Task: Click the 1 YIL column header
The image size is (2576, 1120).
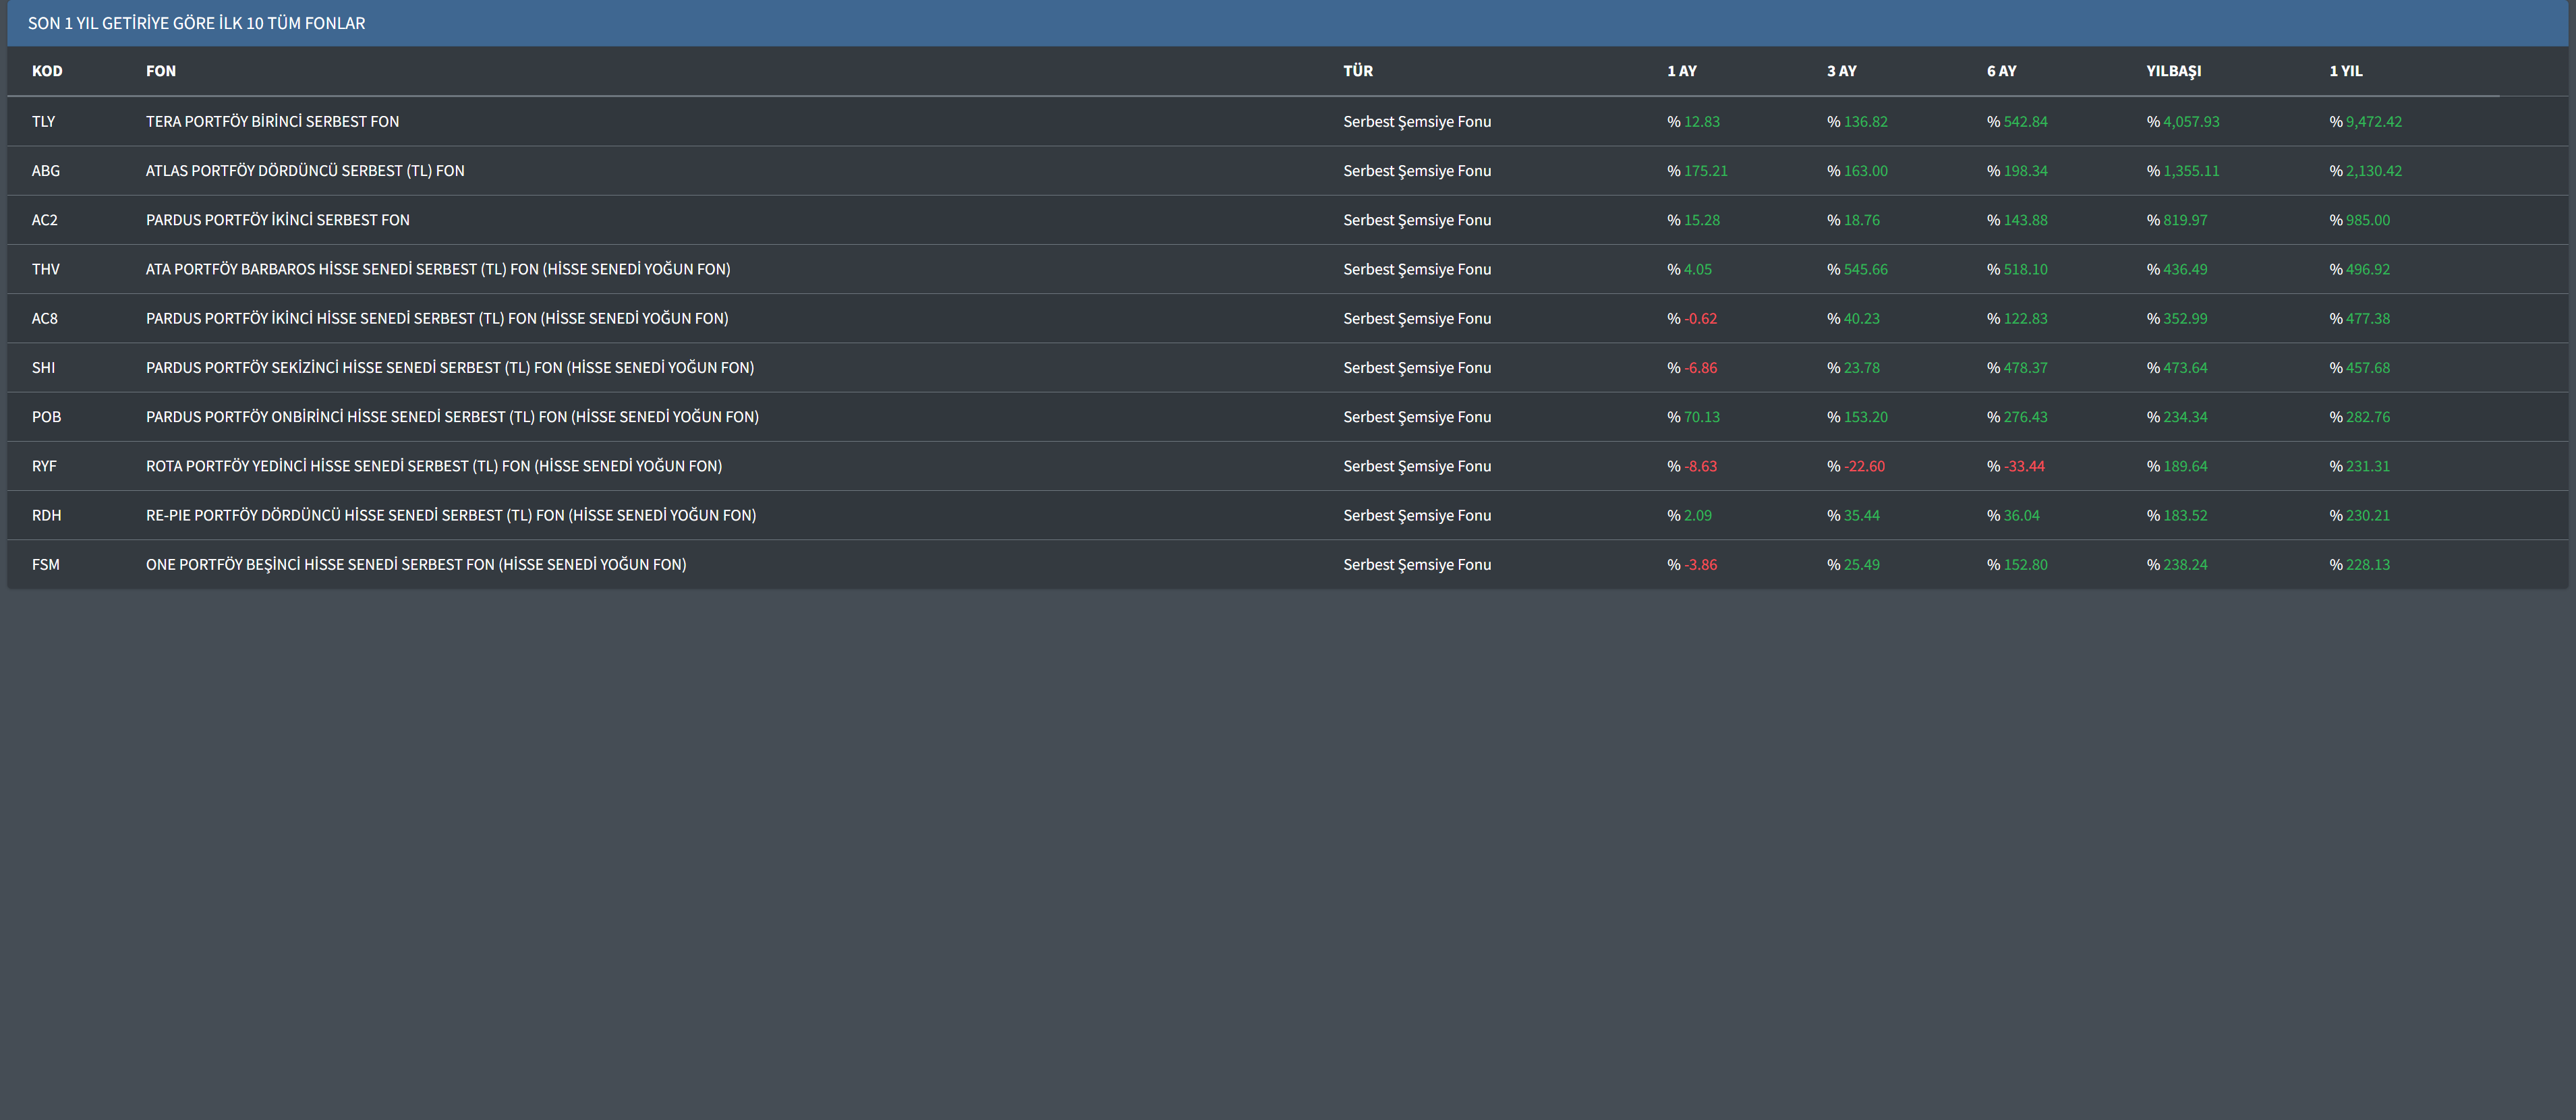Action: coord(2345,71)
